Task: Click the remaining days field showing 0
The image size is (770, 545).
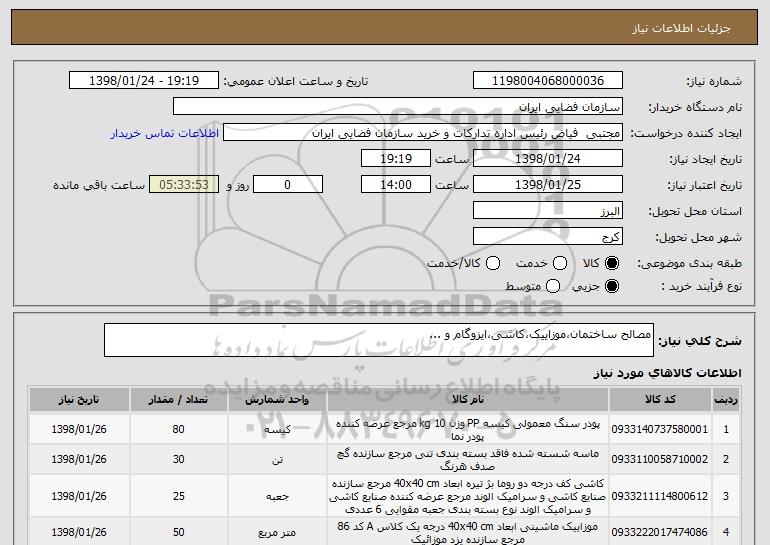Action: tap(288, 185)
